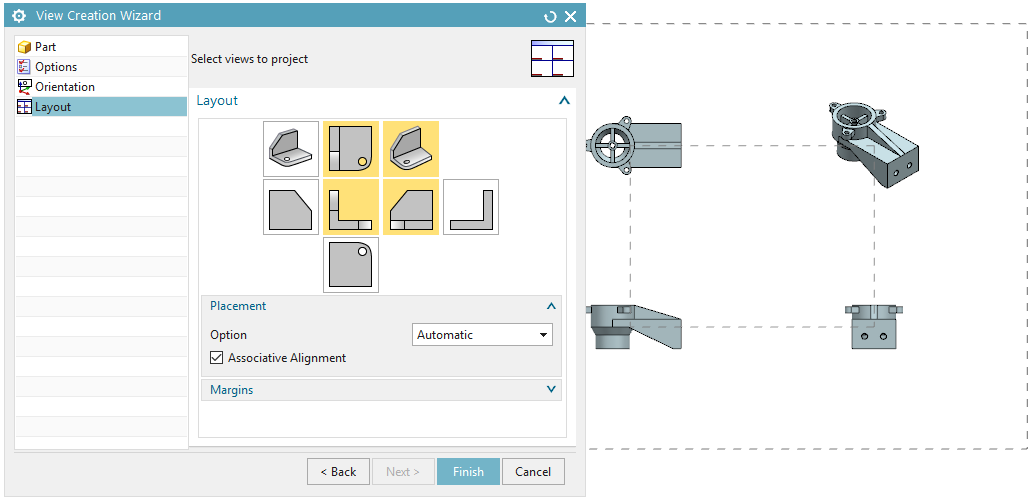Screen dimensions: 1034x502
Task: Open the Placement Option dropdown
Action: click(482, 335)
